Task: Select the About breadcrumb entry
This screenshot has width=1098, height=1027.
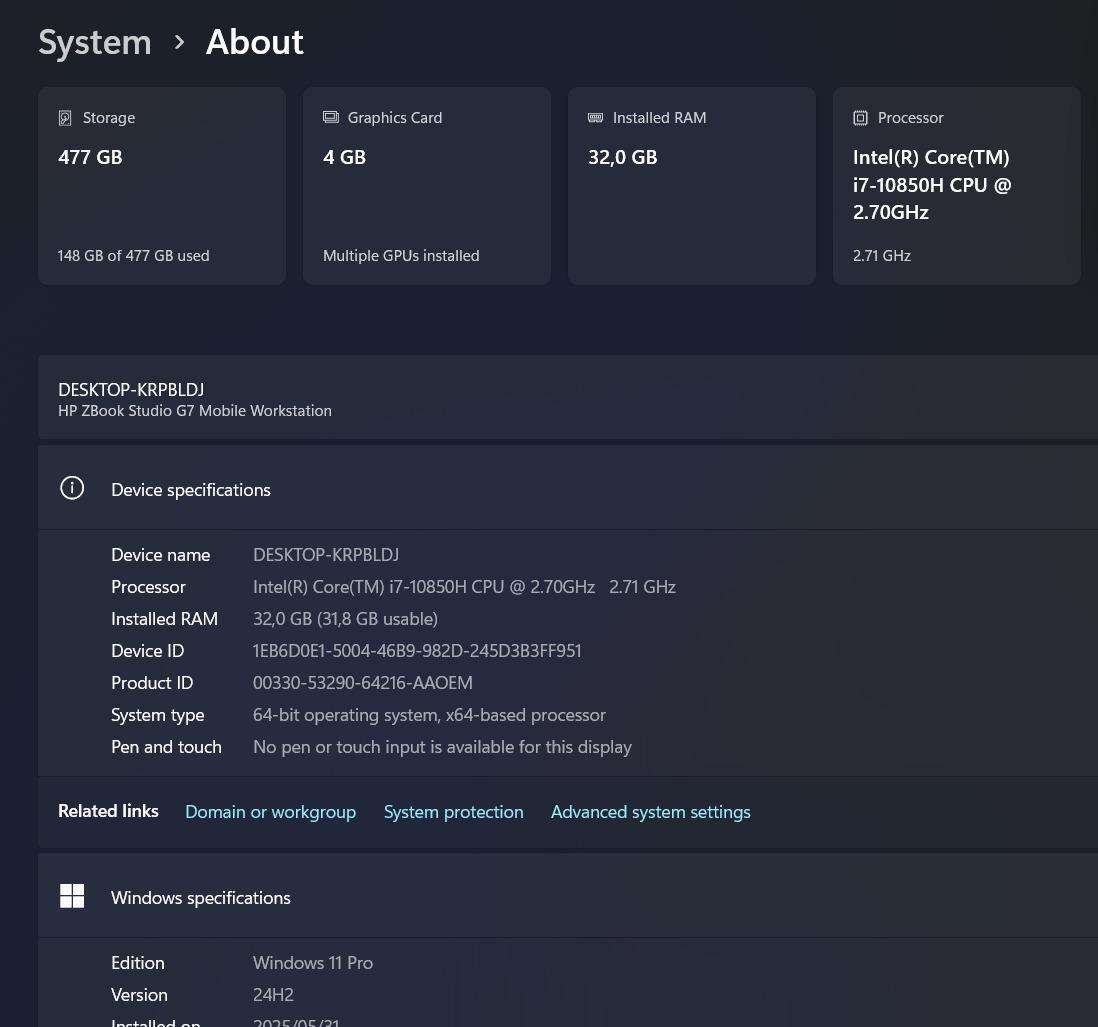Action: point(254,42)
